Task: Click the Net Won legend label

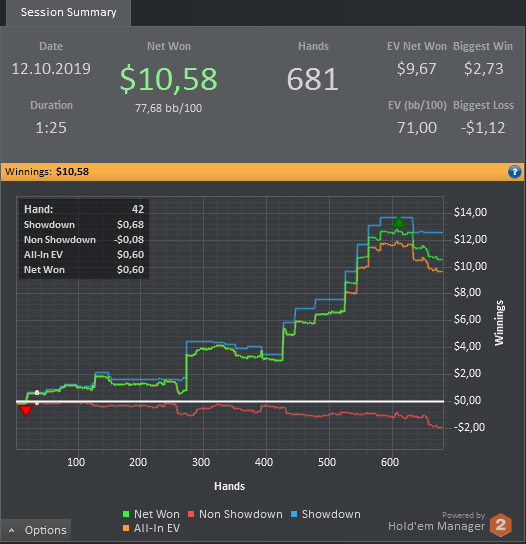Action: click(x=157, y=514)
